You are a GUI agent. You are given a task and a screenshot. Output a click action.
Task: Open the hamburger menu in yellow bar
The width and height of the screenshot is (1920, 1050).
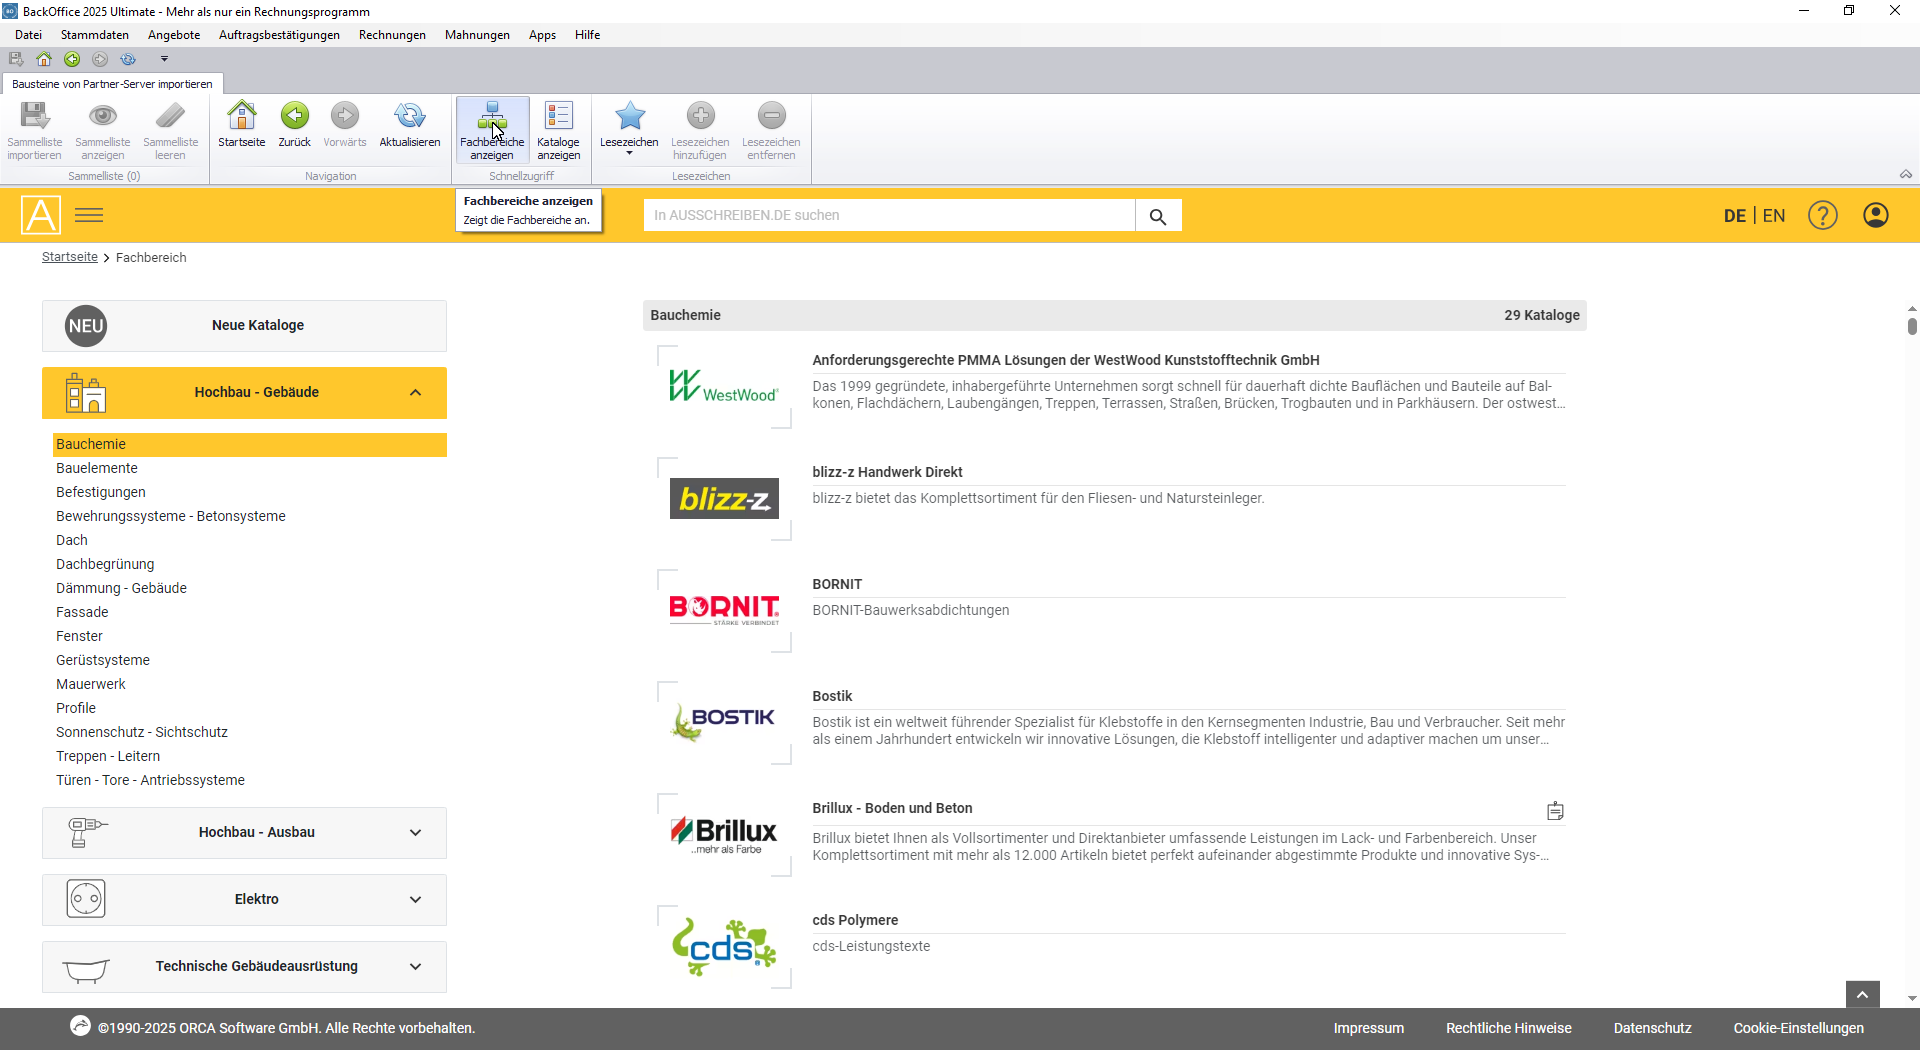tap(89, 215)
